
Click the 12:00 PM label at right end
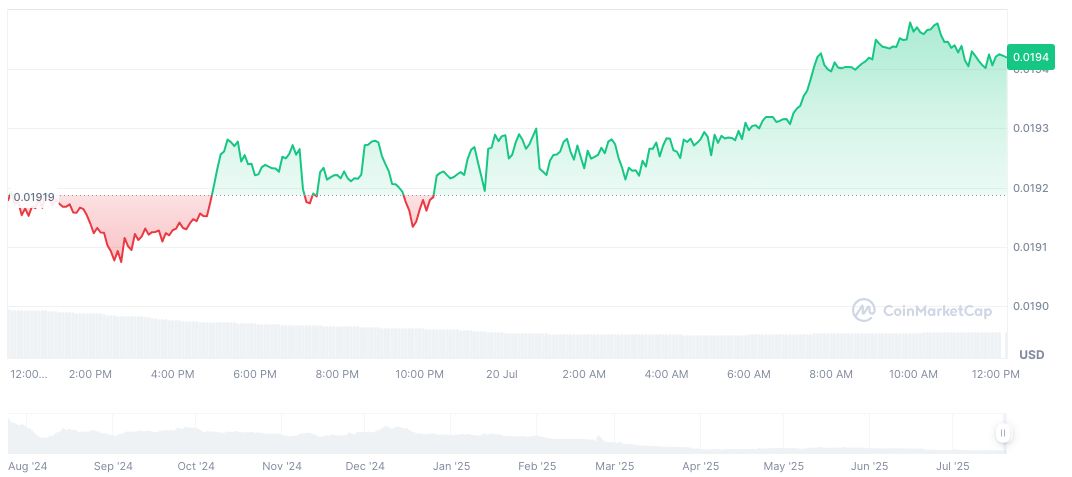tap(996, 374)
